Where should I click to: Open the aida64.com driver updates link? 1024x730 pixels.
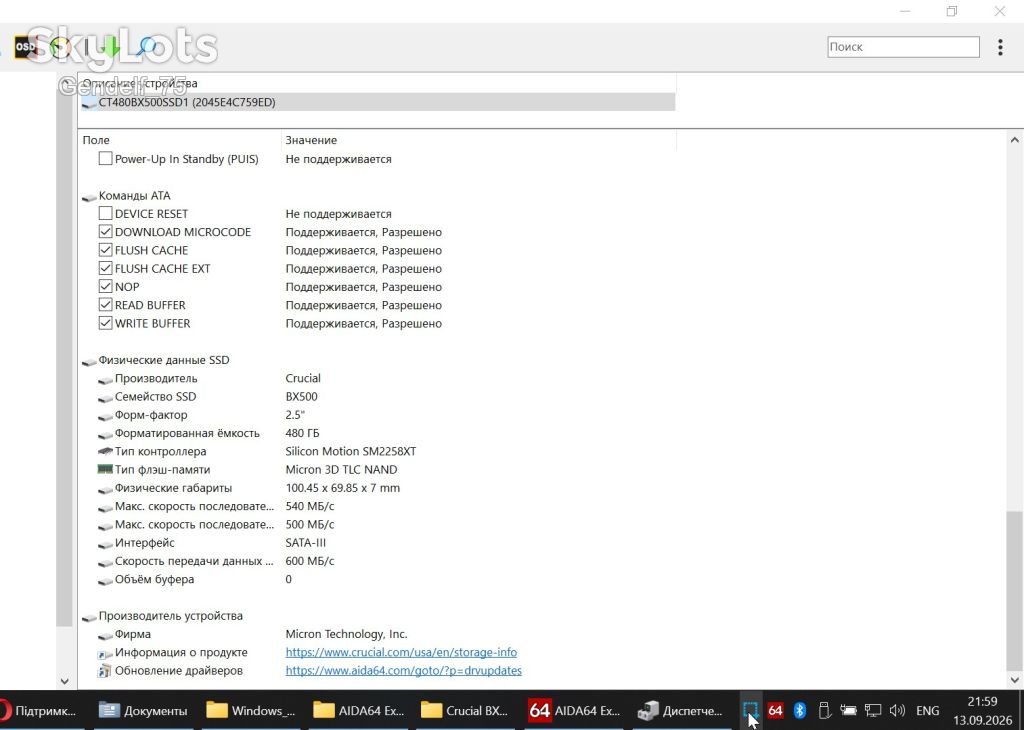click(x=404, y=671)
